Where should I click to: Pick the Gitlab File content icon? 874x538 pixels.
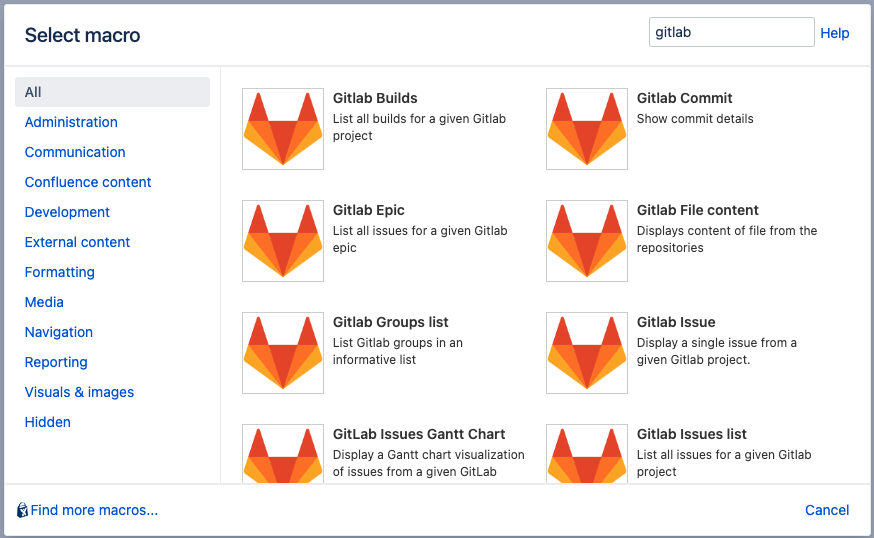587,241
